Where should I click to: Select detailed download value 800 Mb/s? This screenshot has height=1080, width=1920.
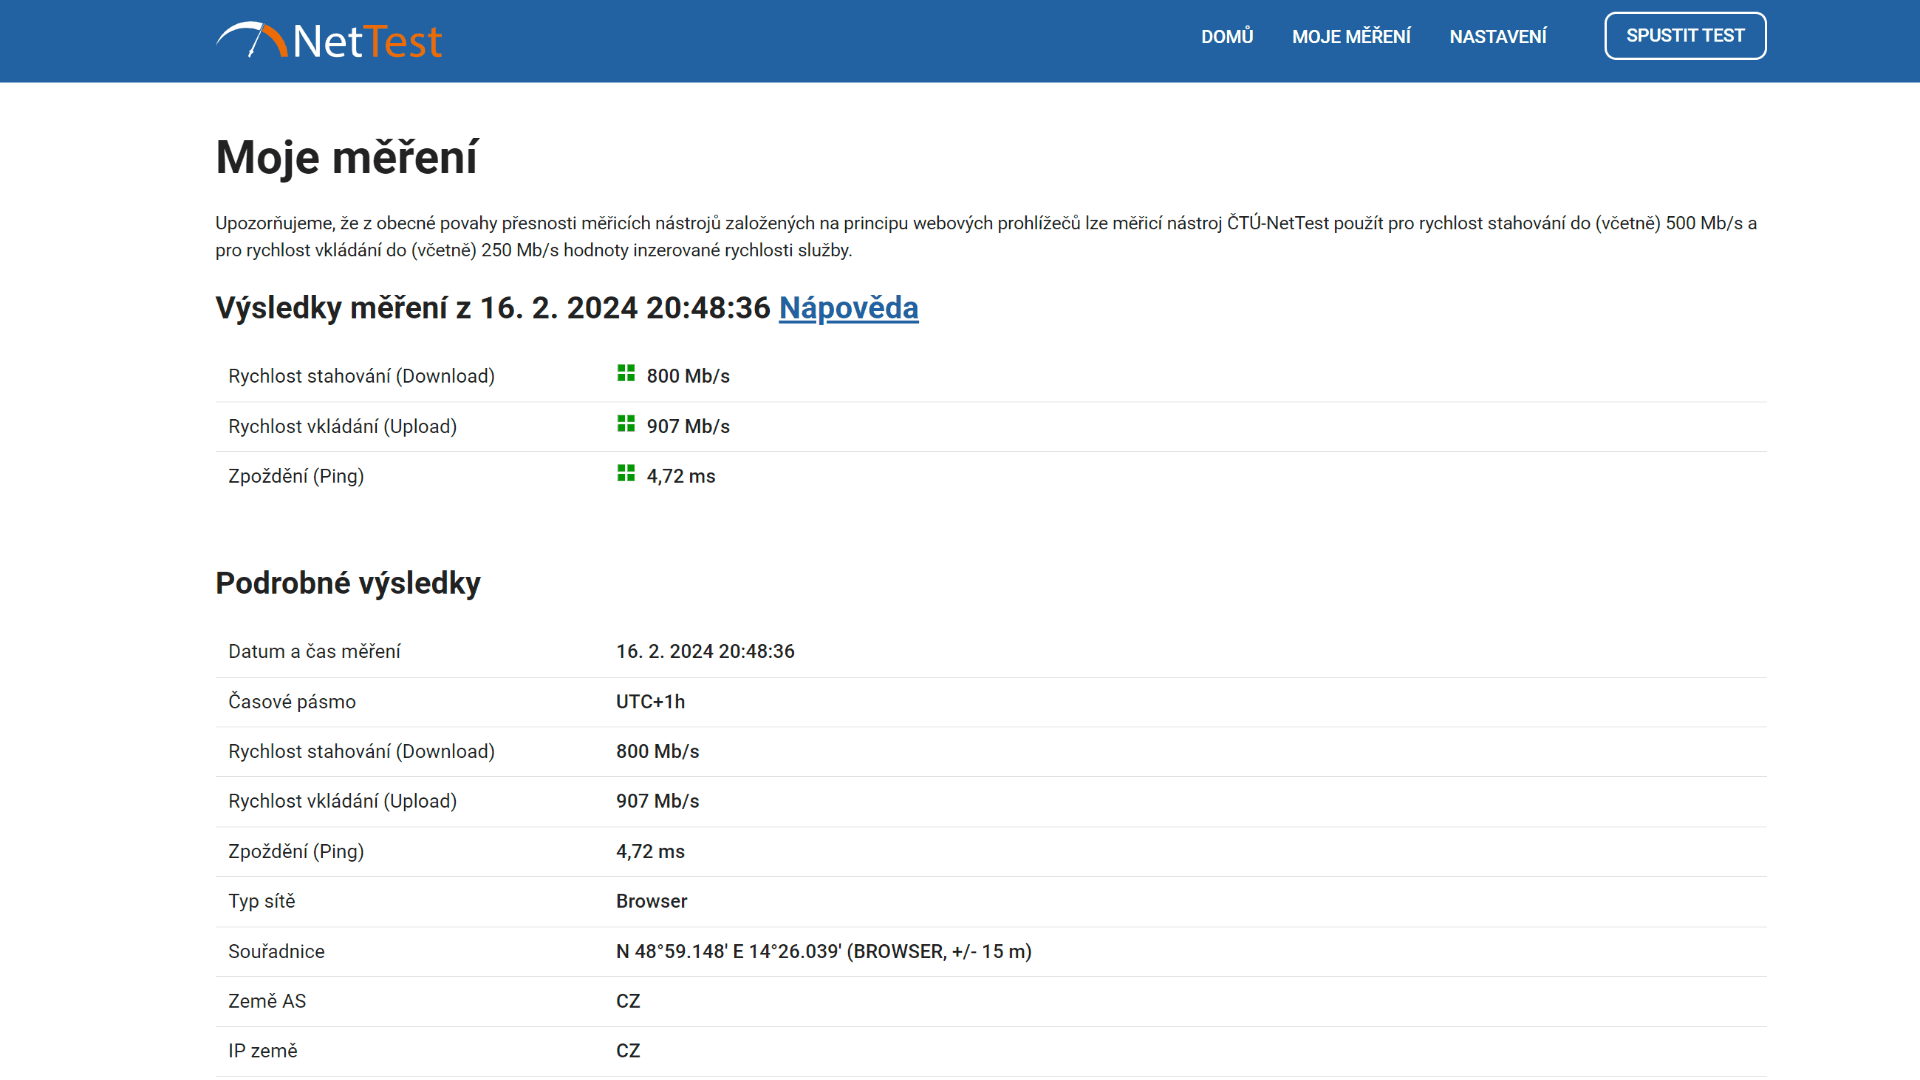tap(657, 751)
